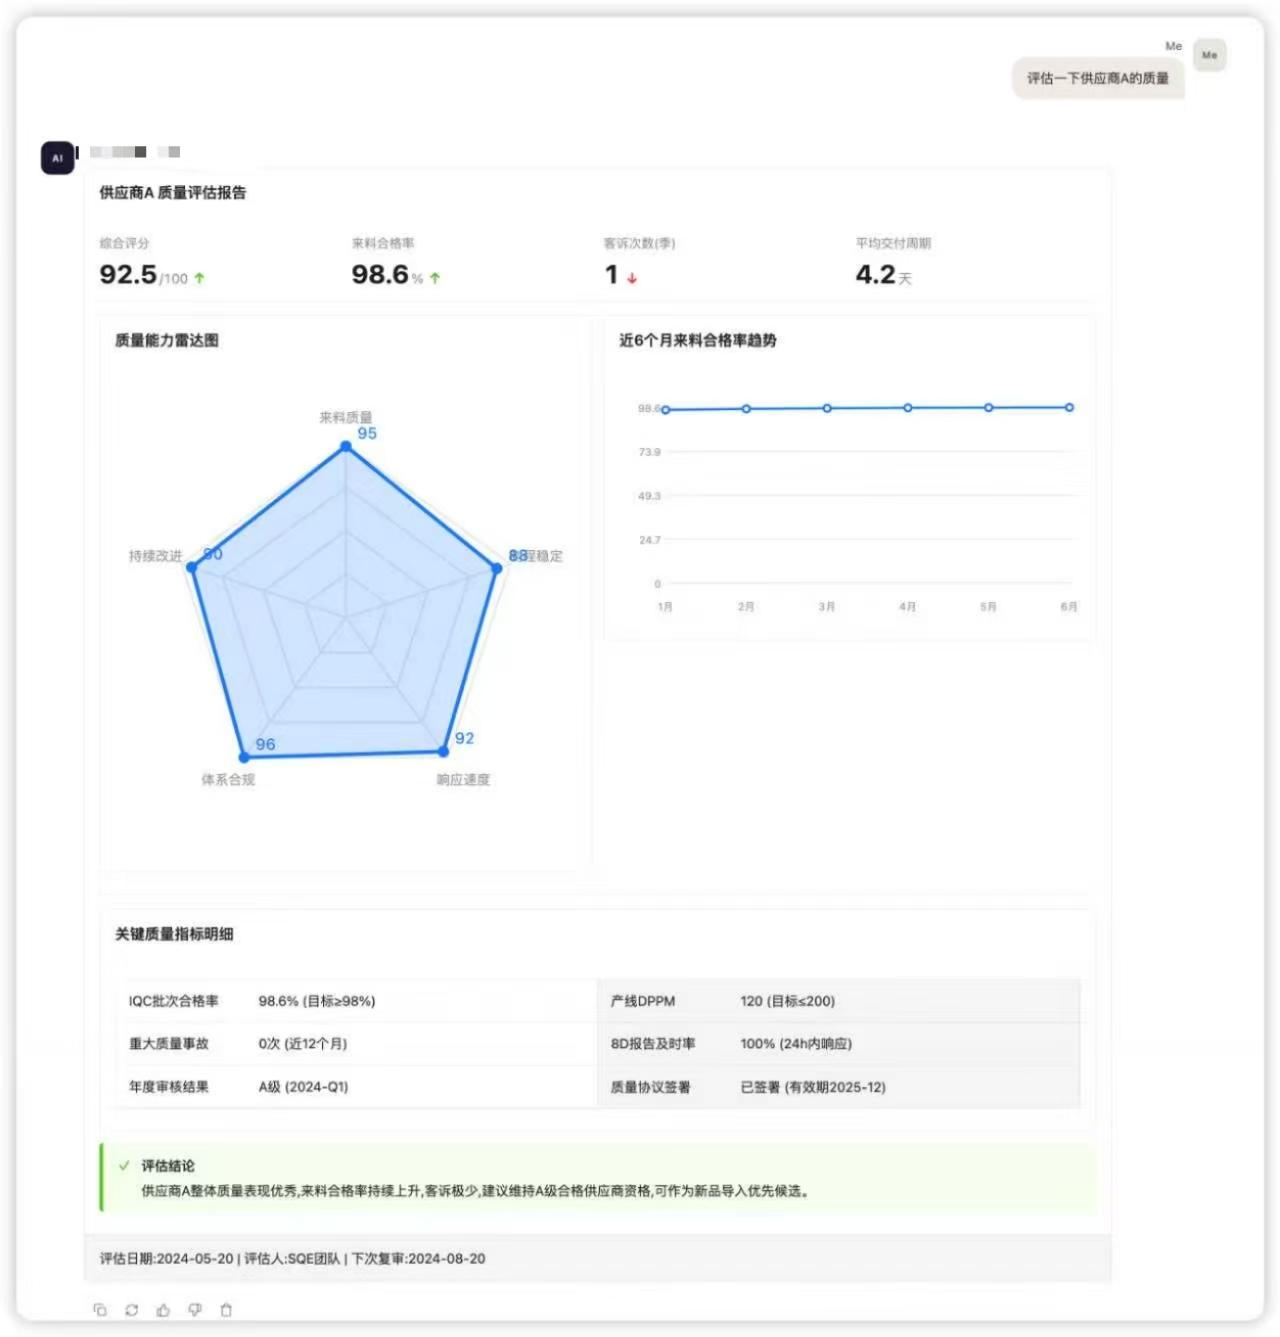Viewport: 1280px width, 1337px height.
Task: Click the IQC批次合格率 row label
Action: 173,1001
